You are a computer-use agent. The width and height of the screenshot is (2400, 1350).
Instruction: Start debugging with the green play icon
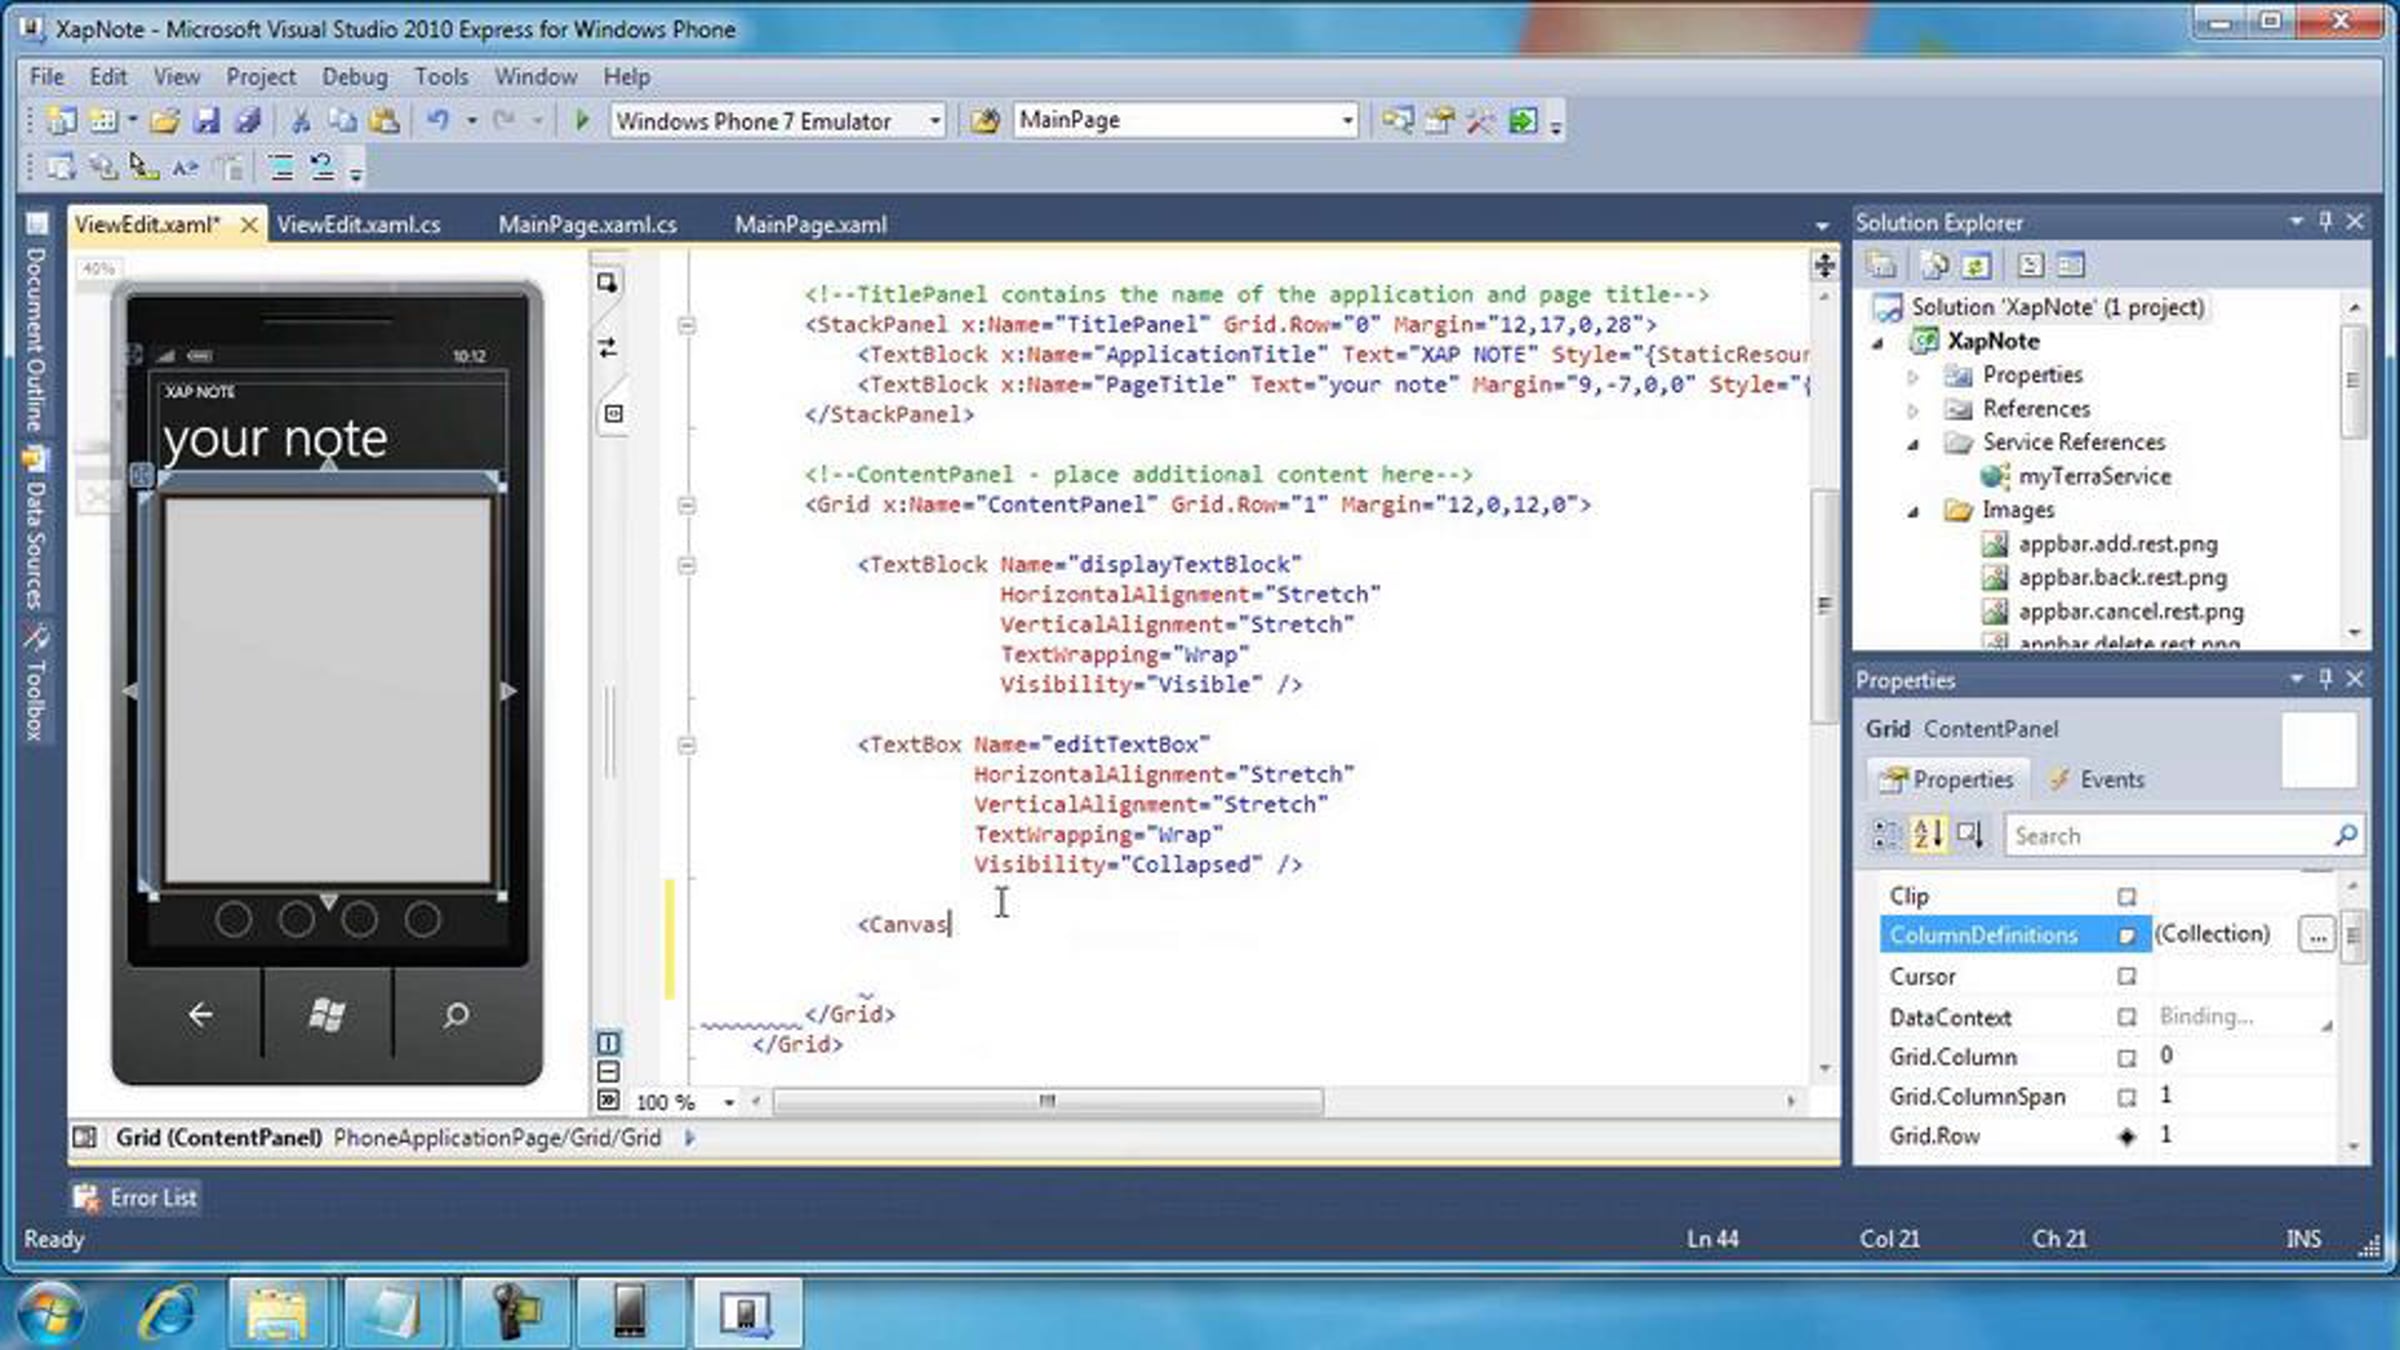coord(581,121)
